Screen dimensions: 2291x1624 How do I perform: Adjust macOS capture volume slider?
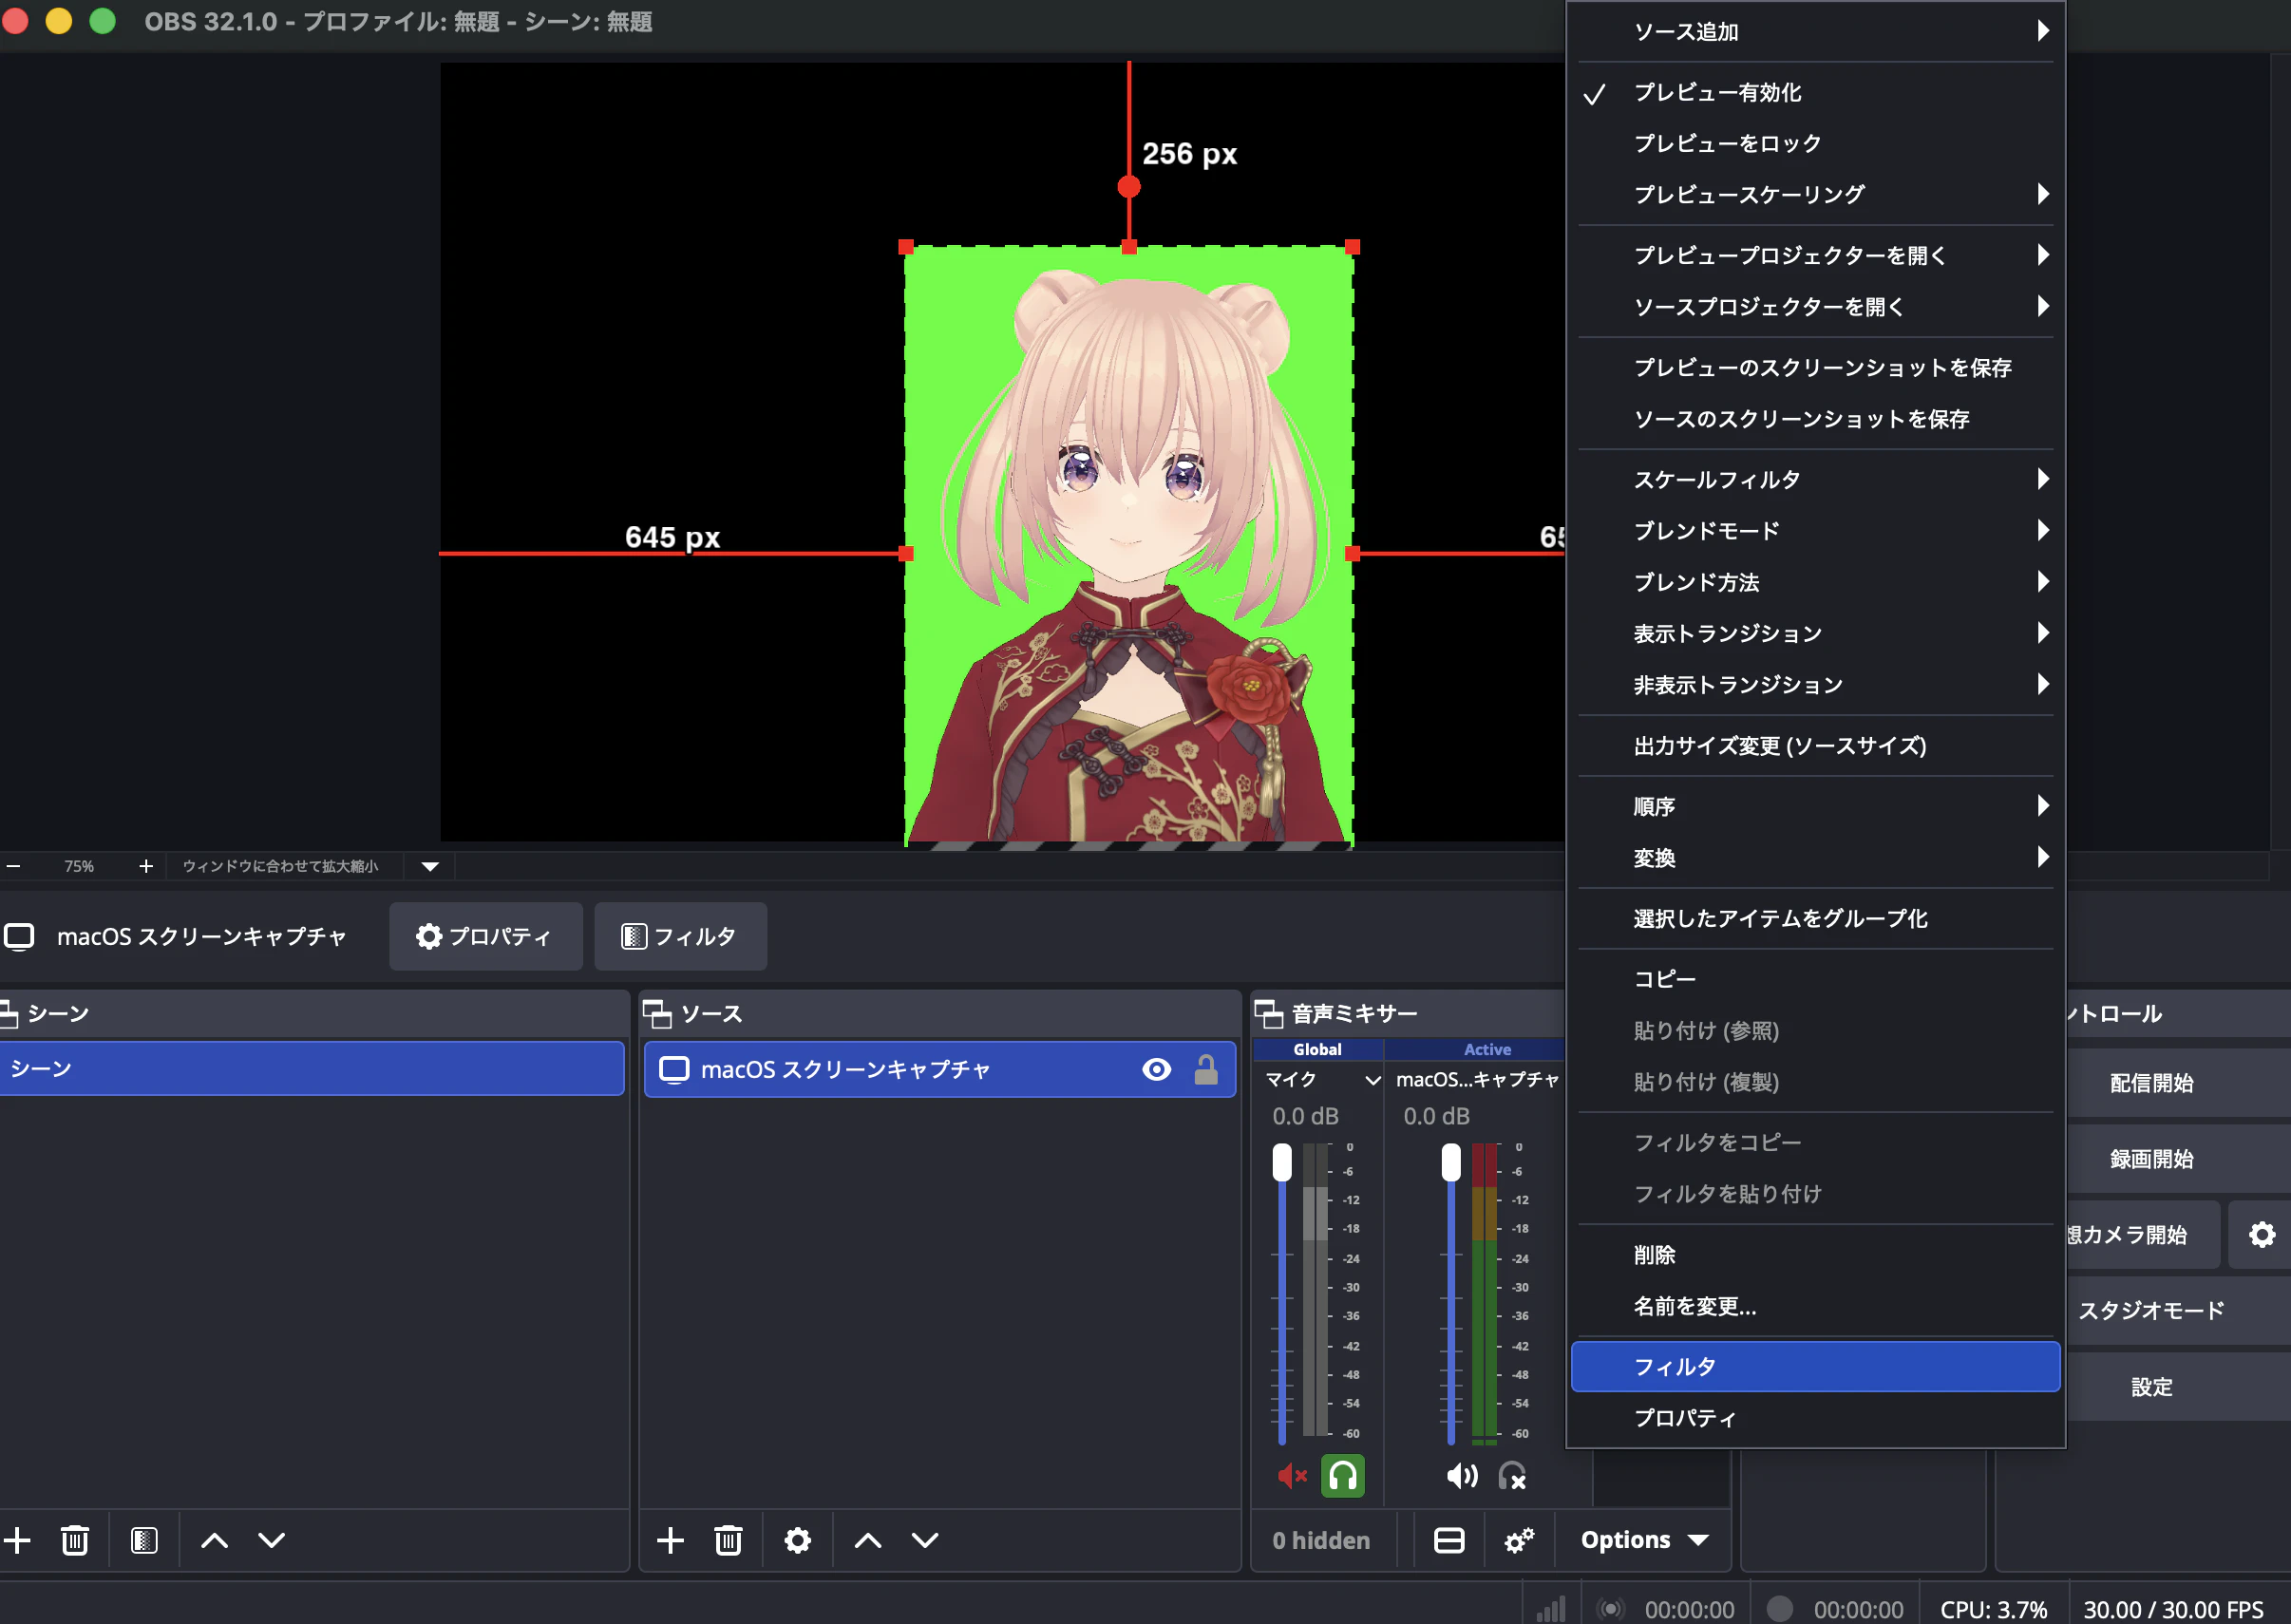pos(1450,1163)
